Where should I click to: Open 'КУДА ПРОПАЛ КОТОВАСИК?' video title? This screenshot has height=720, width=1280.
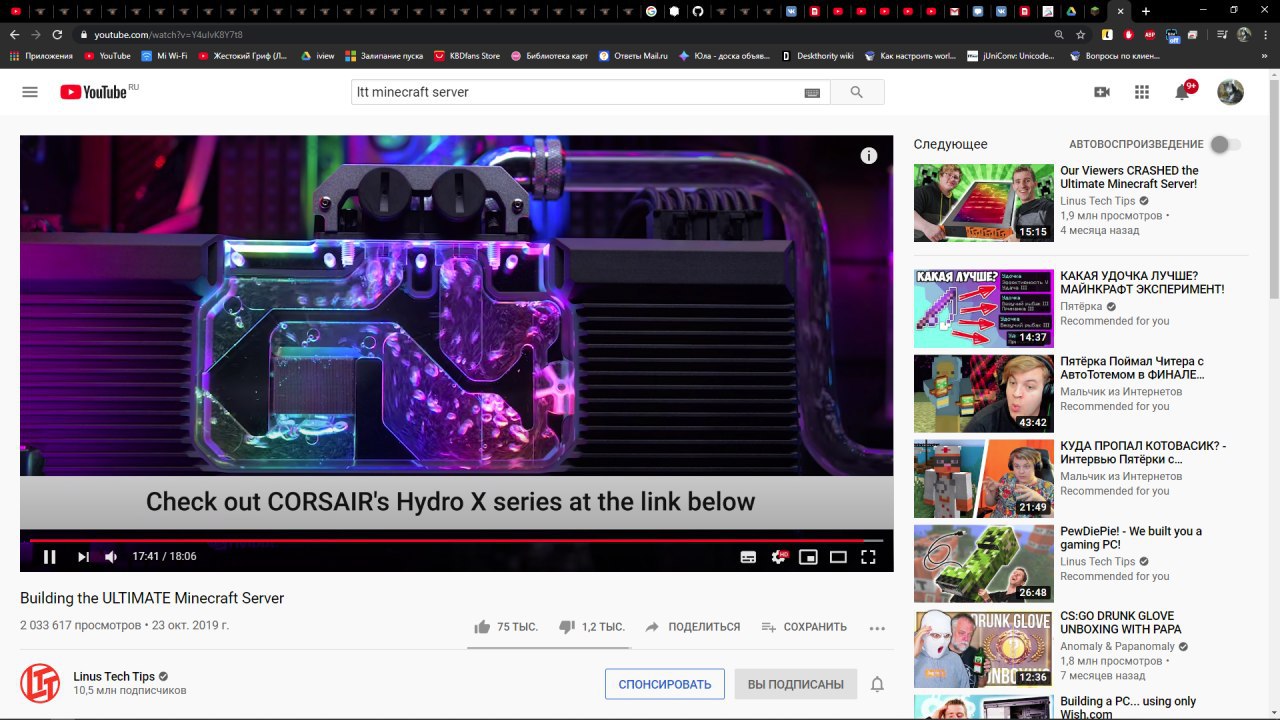tap(1143, 452)
